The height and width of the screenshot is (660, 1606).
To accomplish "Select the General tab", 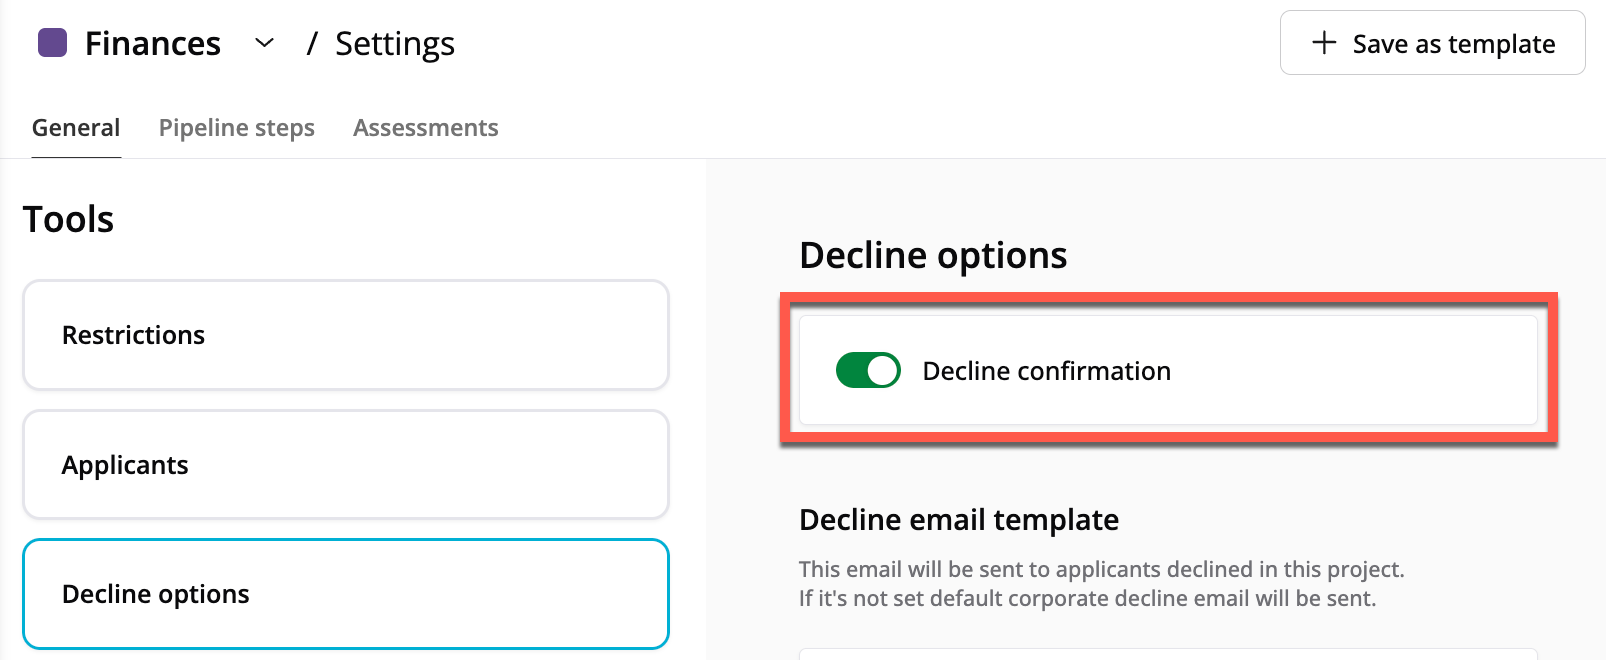I will pyautogui.click(x=76, y=128).
